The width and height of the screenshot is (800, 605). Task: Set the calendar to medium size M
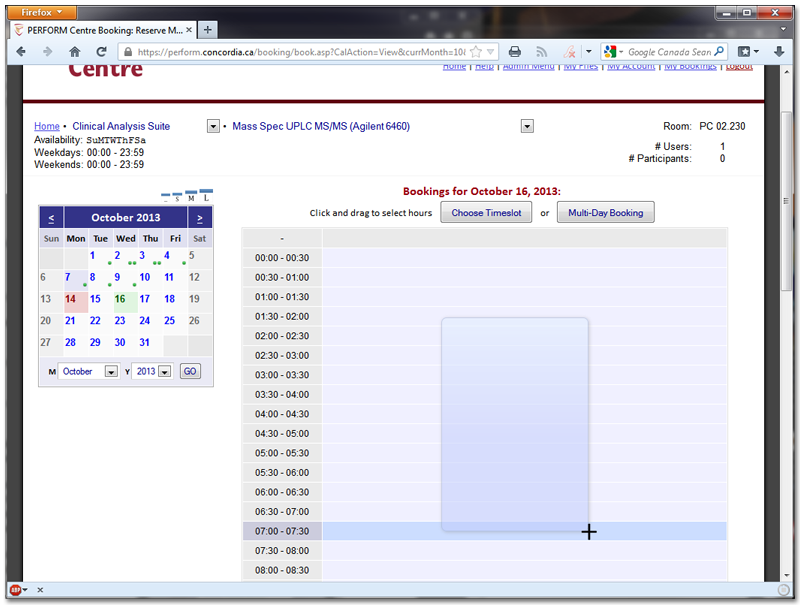click(x=191, y=196)
